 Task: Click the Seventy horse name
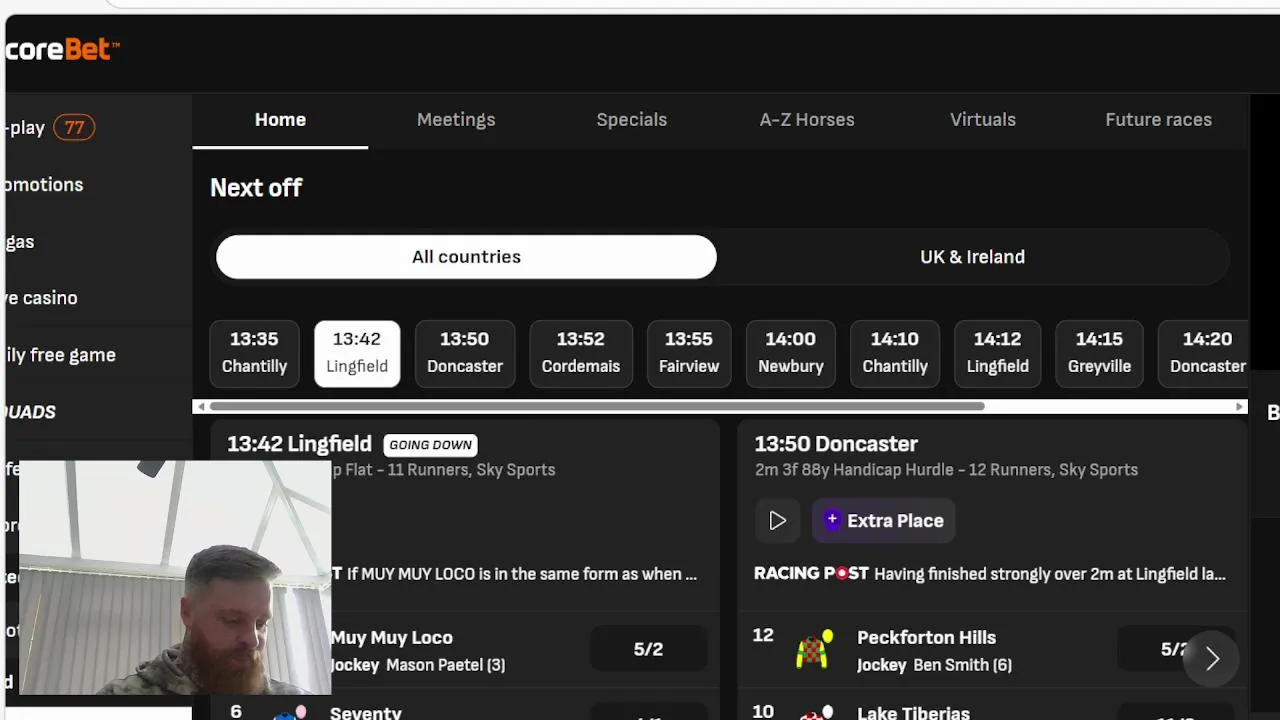coord(366,713)
